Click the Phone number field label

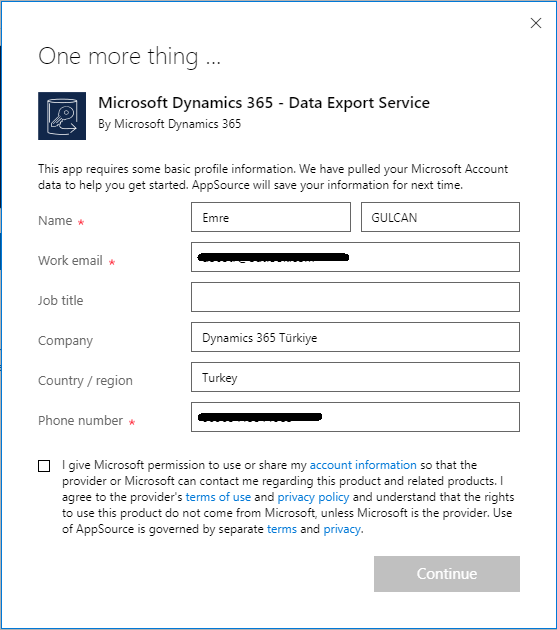pos(80,421)
